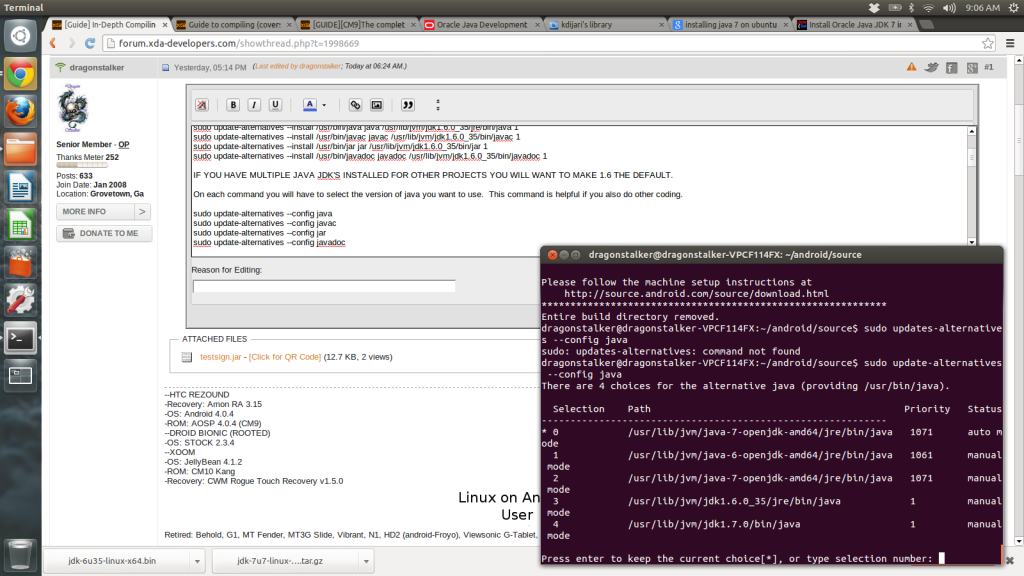Image resolution: width=1024 pixels, height=576 pixels.
Task: Launch Firefox from the launcher
Action: [20, 112]
